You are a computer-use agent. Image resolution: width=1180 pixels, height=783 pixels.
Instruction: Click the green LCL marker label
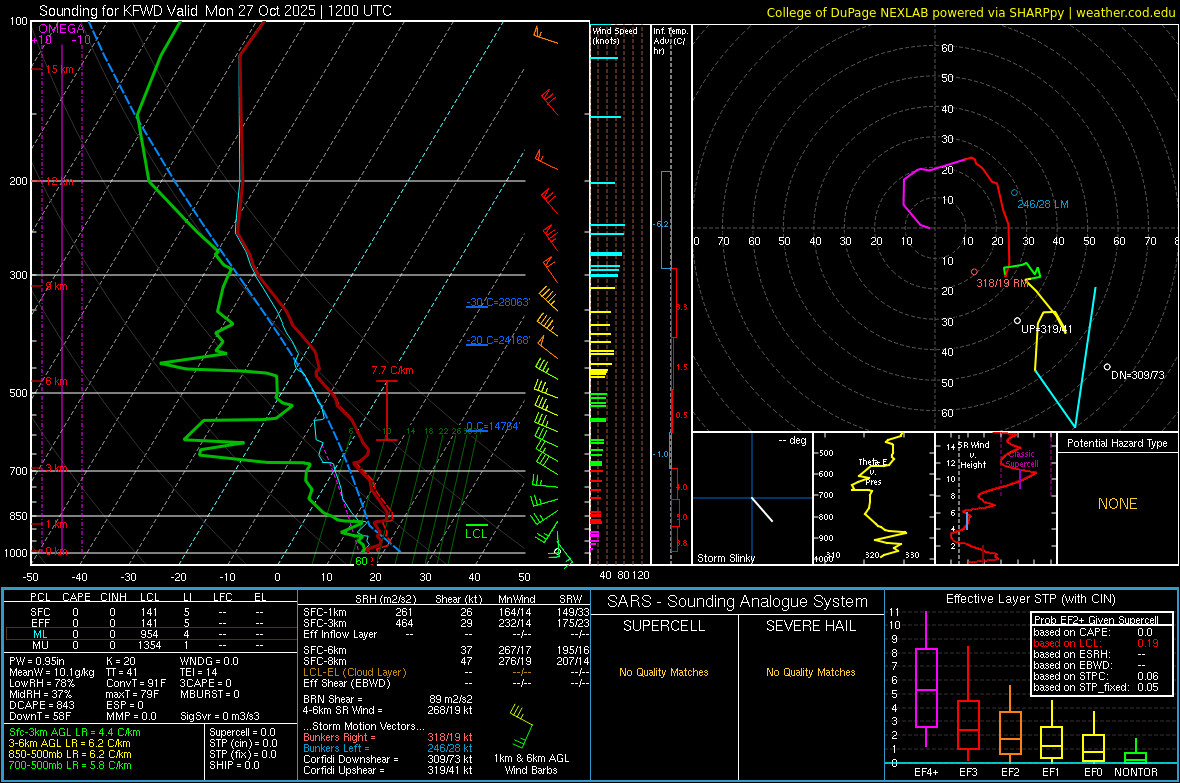pyautogui.click(x=476, y=534)
